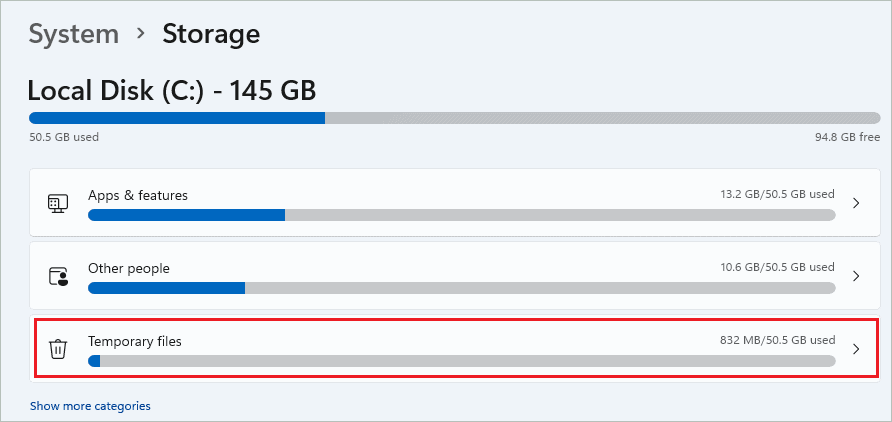Click the Temporary files trash can icon
The width and height of the screenshot is (892, 422).
point(57,349)
